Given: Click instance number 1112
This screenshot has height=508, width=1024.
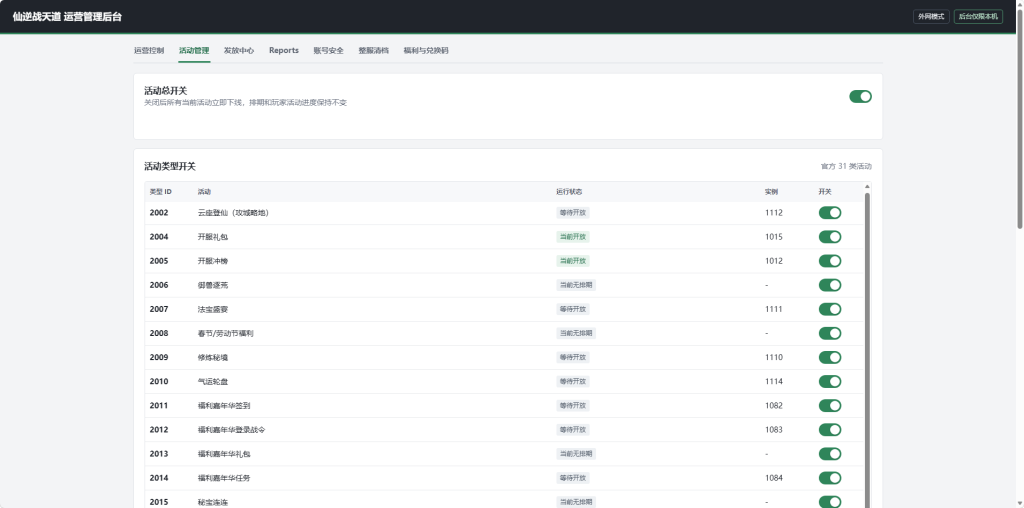Looking at the screenshot, I should tap(774, 213).
